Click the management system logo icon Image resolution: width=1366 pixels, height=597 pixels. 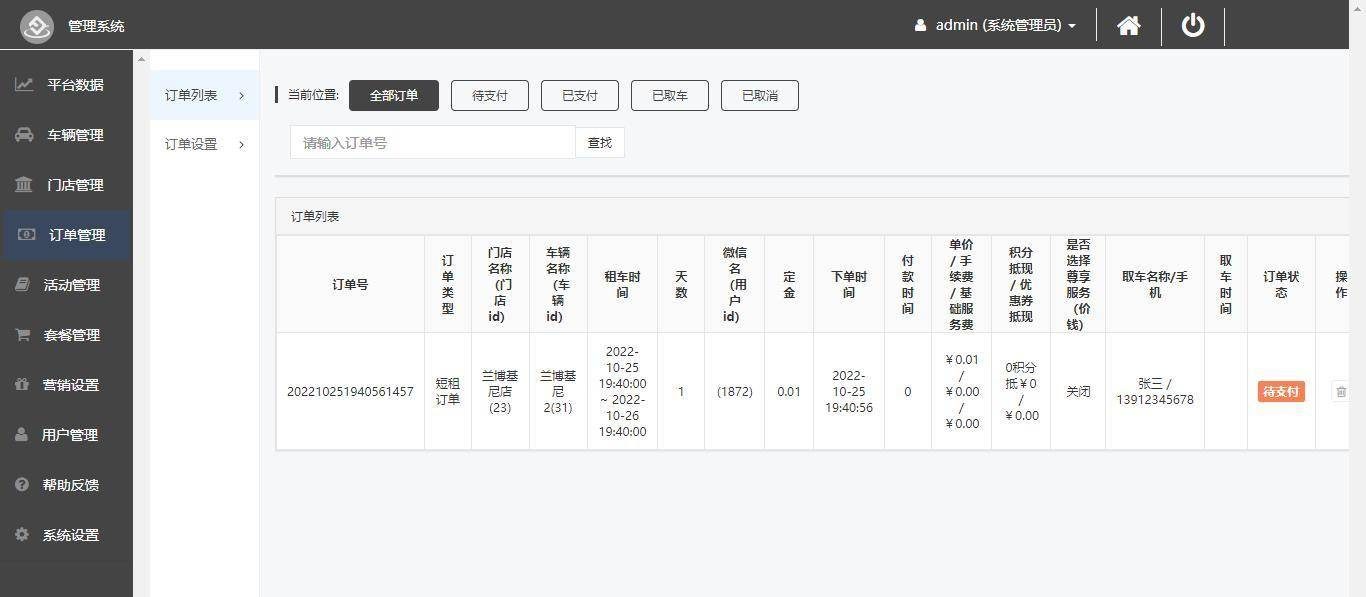[x=37, y=26]
